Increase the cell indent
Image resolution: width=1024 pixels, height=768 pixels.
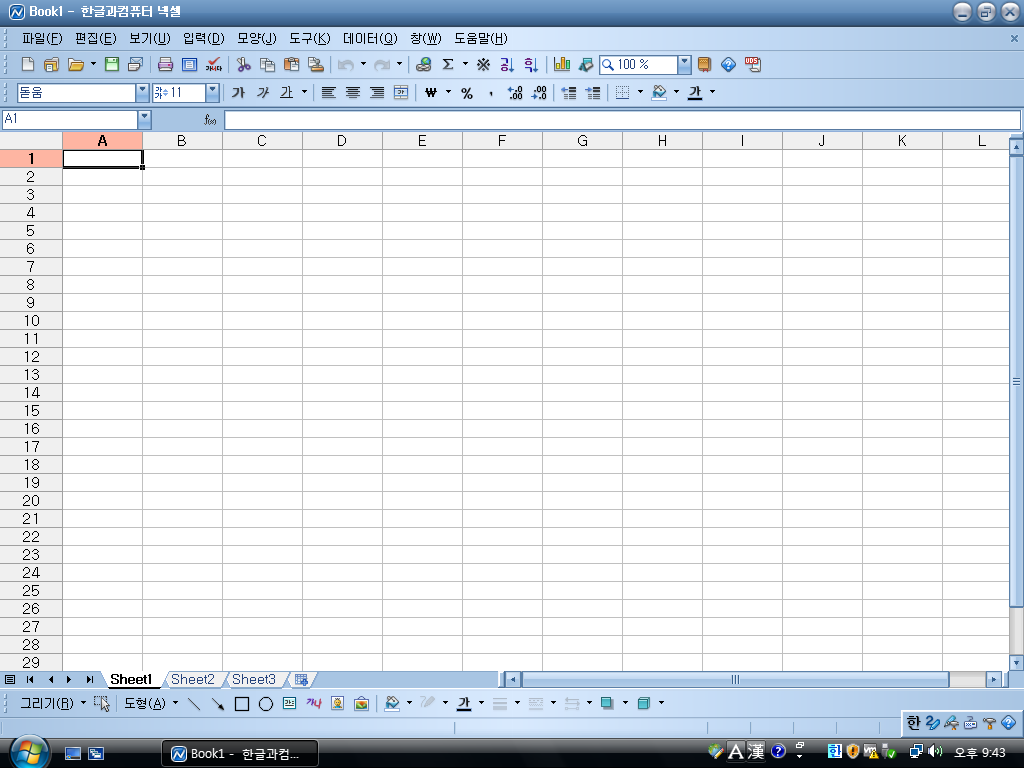[x=593, y=93]
